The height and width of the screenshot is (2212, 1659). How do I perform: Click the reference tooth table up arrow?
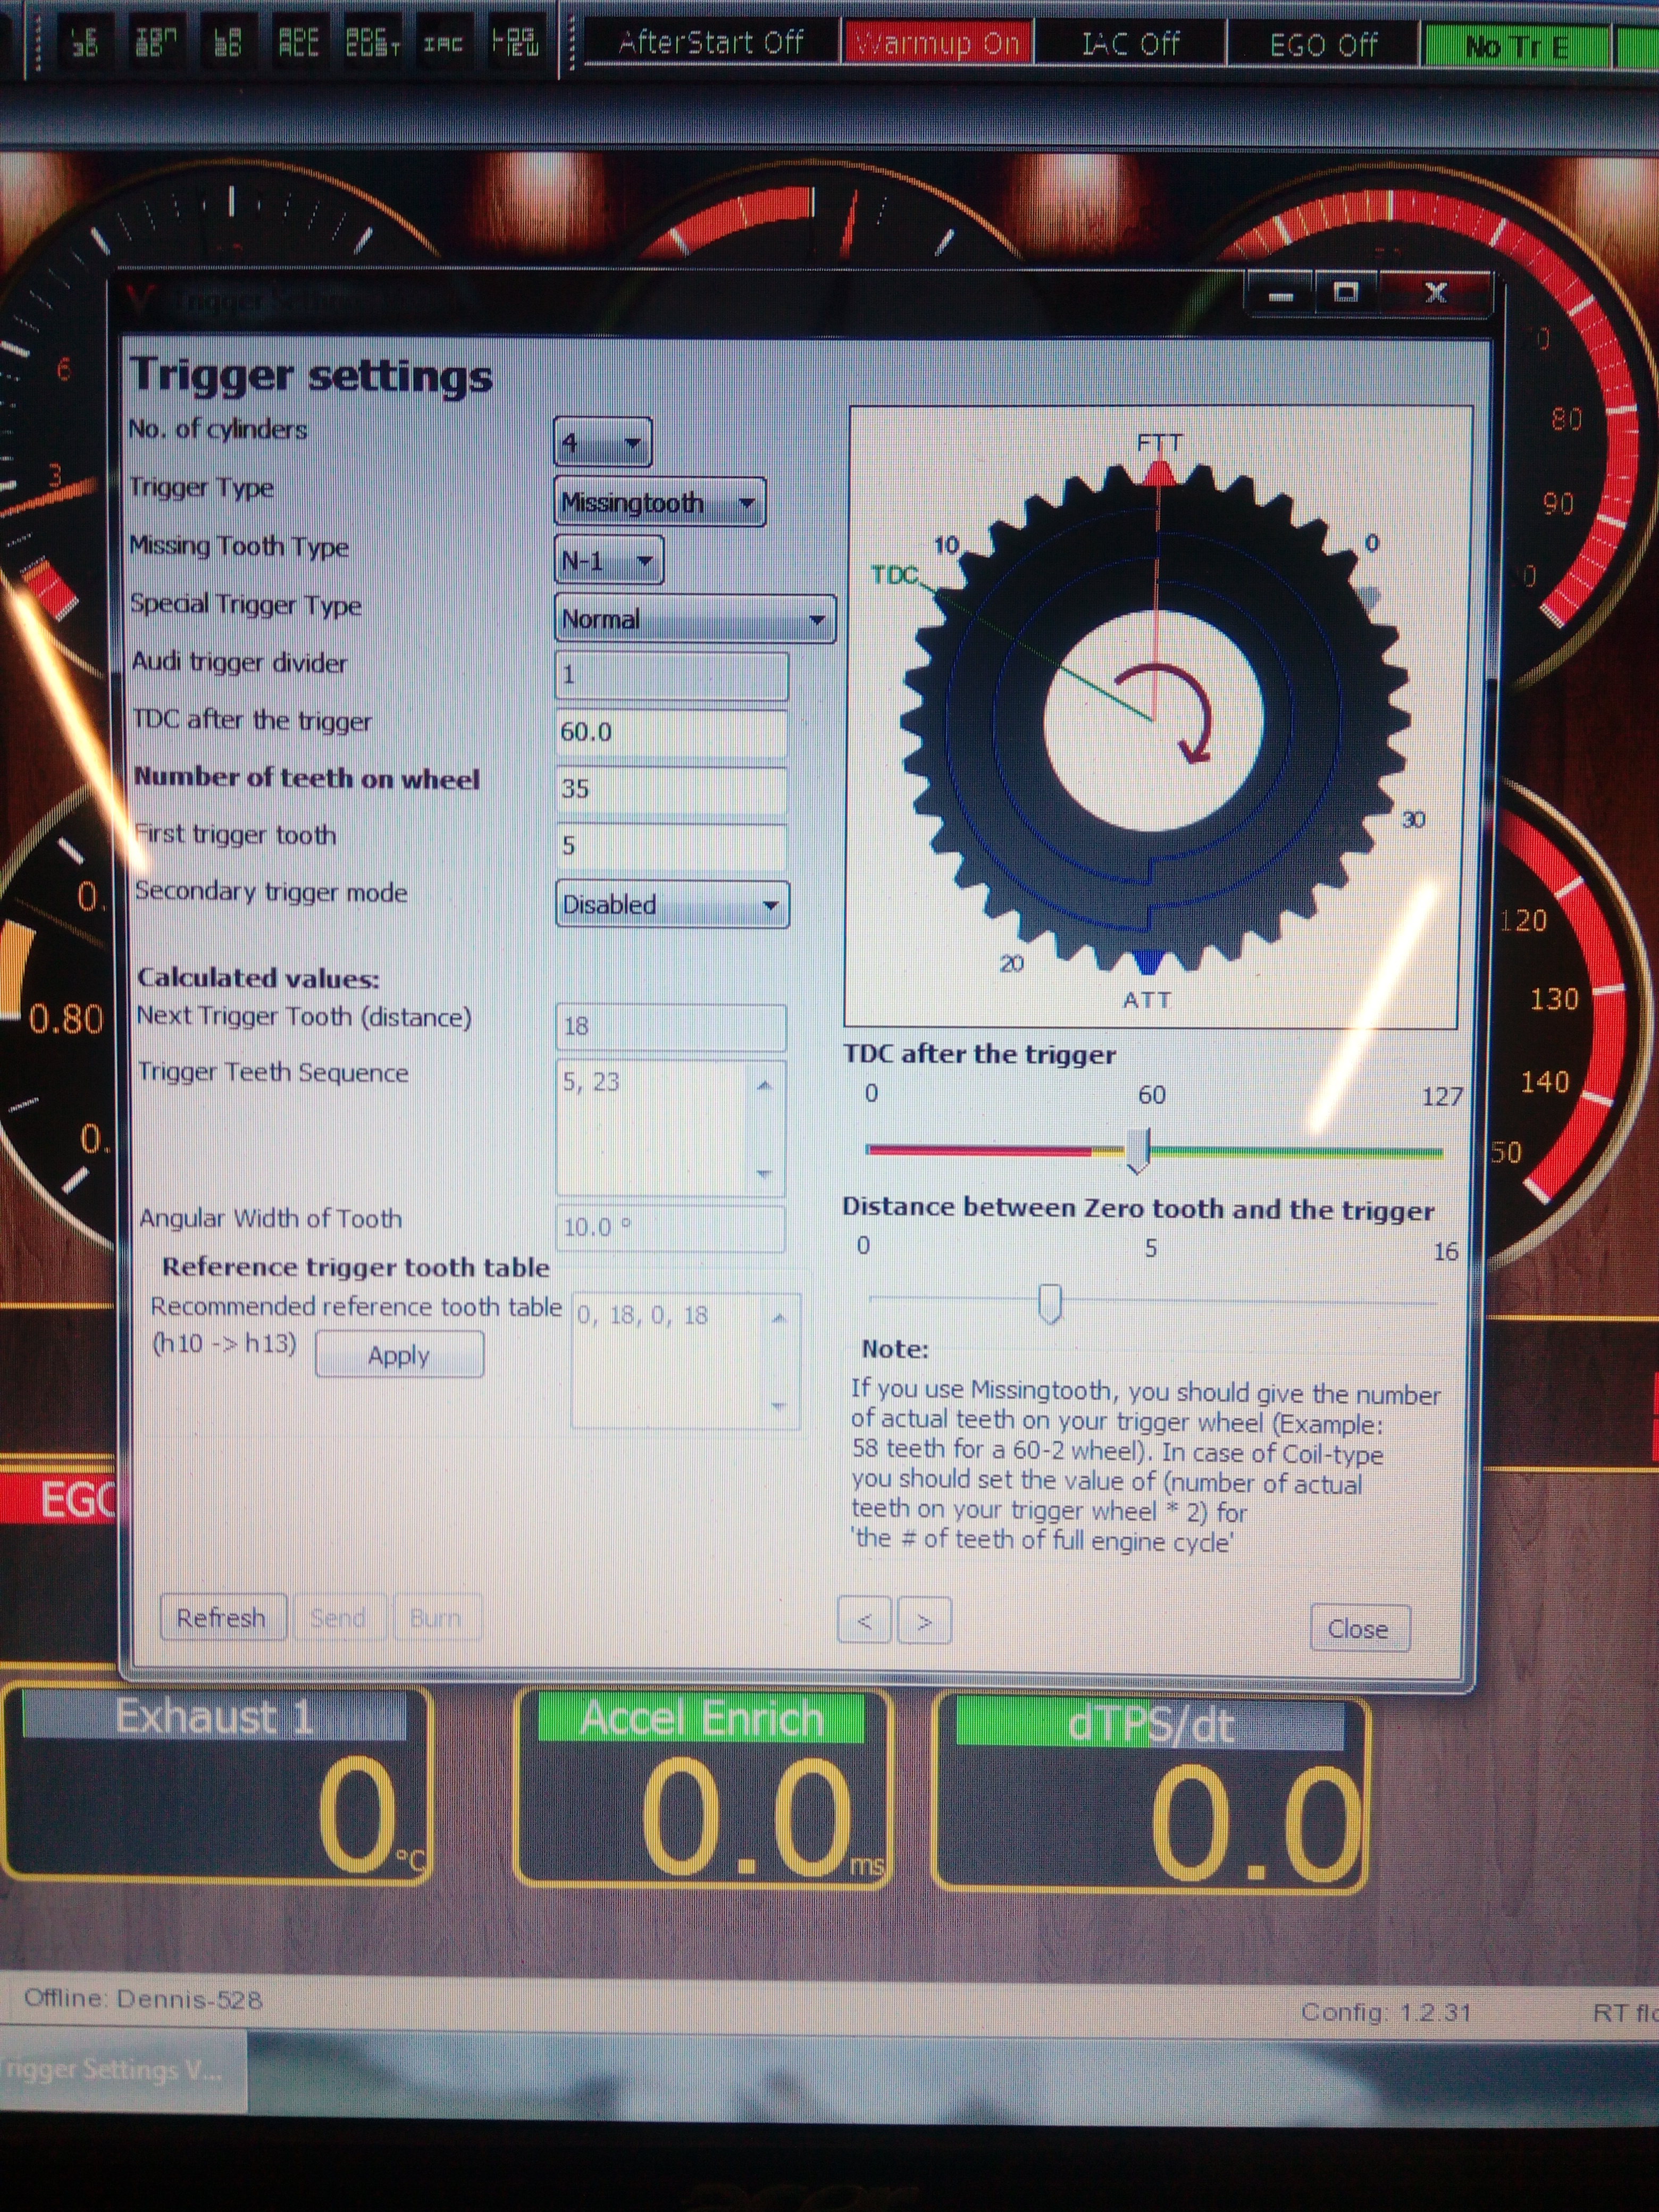(x=780, y=1319)
